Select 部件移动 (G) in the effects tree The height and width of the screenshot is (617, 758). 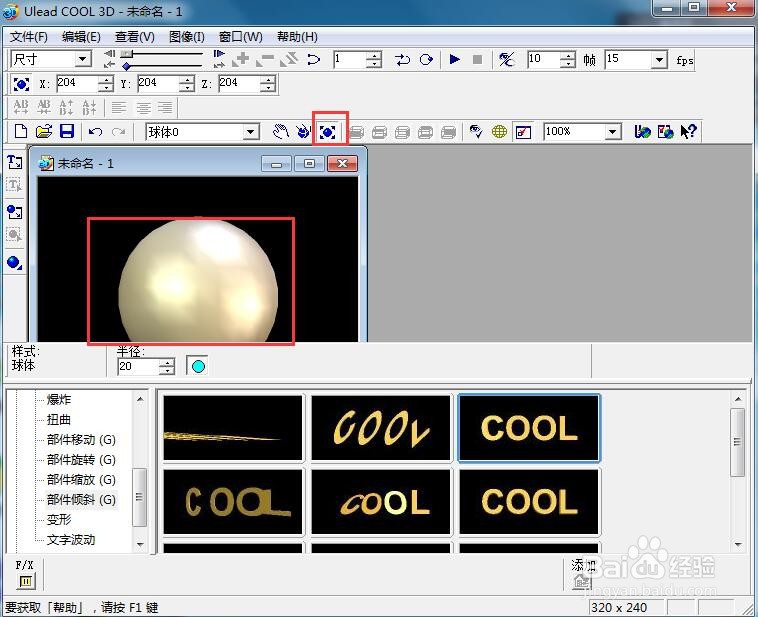click(81, 440)
